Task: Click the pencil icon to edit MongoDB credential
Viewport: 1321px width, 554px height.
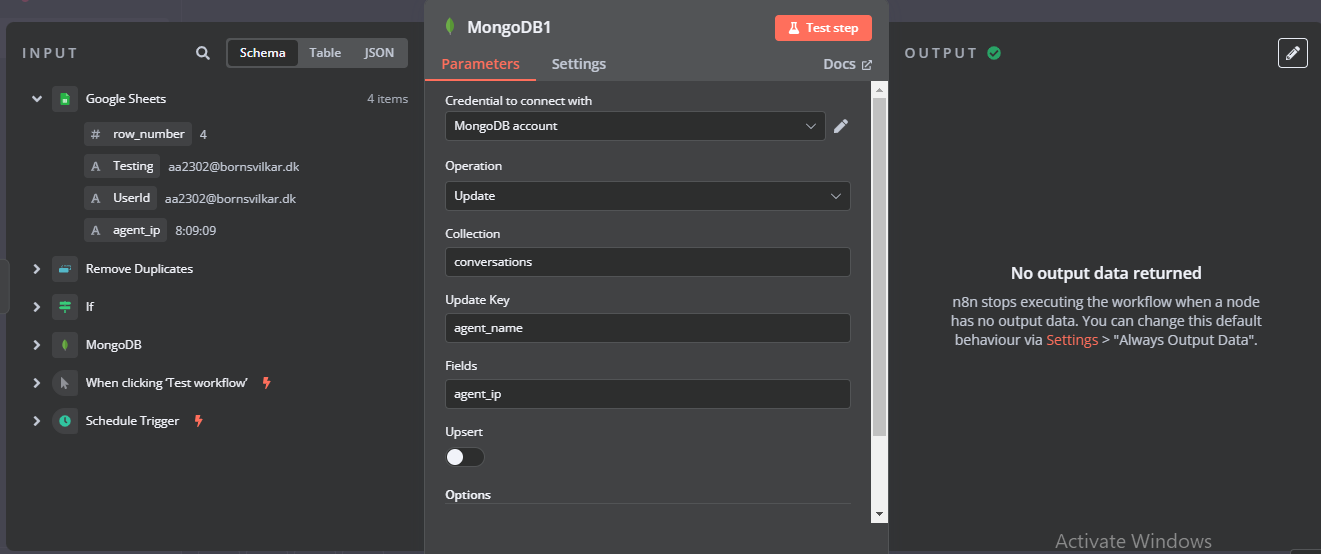Action: click(x=841, y=126)
